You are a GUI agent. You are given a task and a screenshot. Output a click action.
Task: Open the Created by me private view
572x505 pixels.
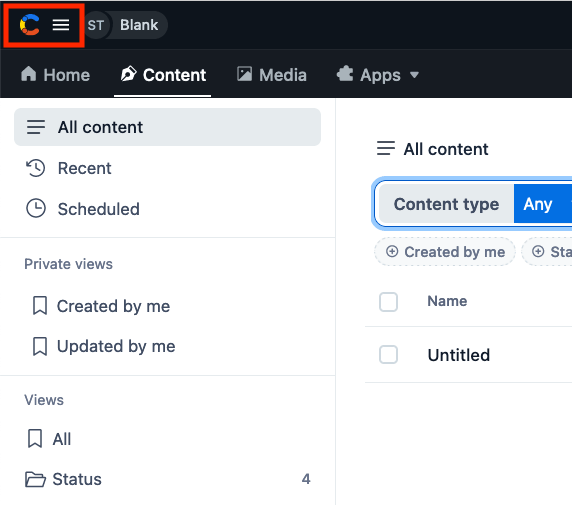113,306
